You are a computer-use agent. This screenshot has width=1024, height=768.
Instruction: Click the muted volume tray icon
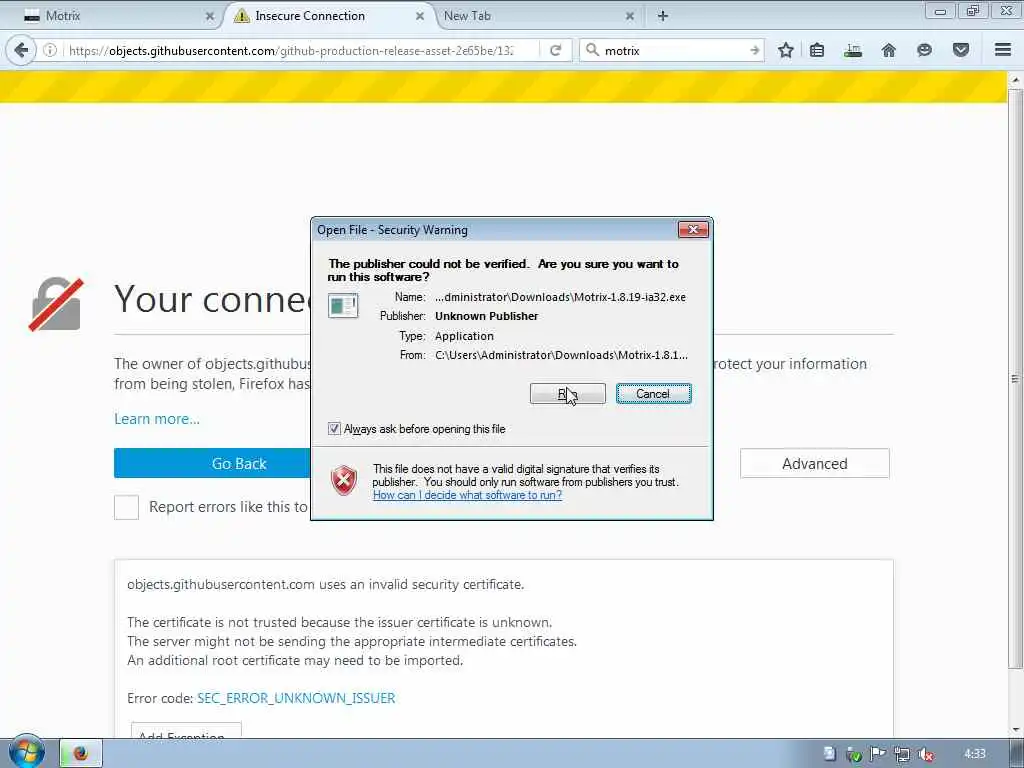925,754
